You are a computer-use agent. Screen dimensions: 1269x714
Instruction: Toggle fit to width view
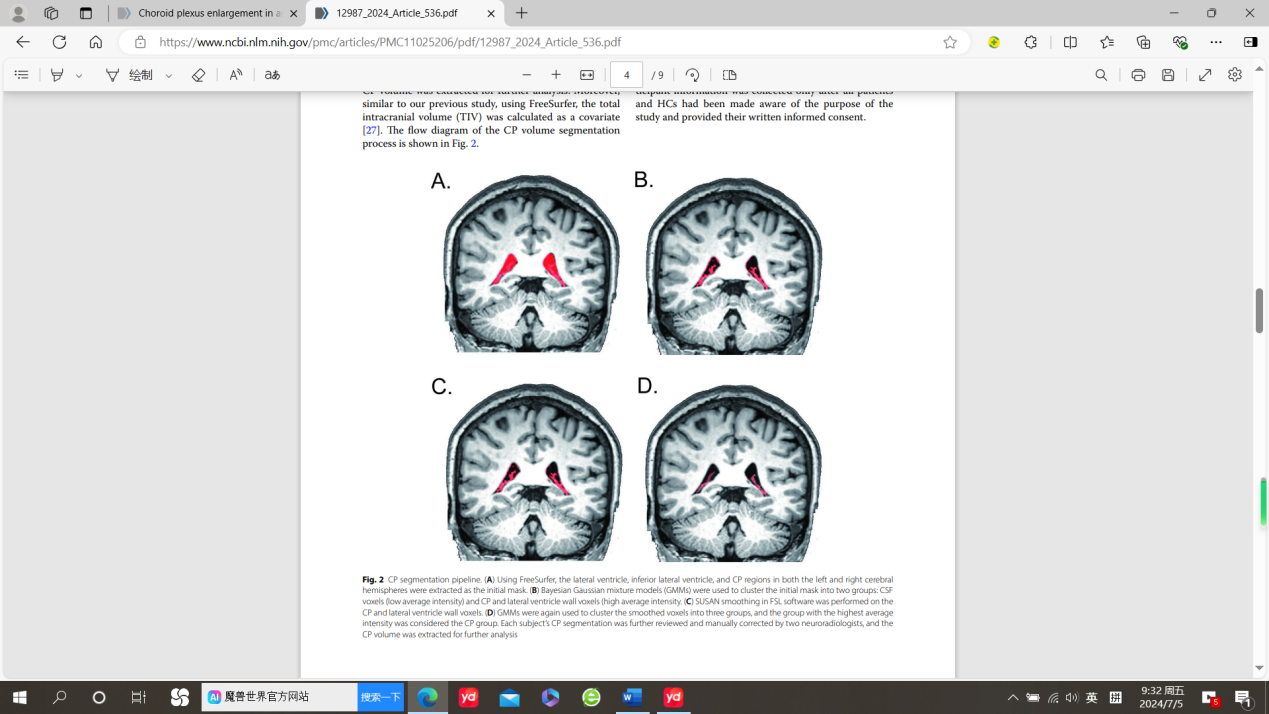tap(587, 75)
